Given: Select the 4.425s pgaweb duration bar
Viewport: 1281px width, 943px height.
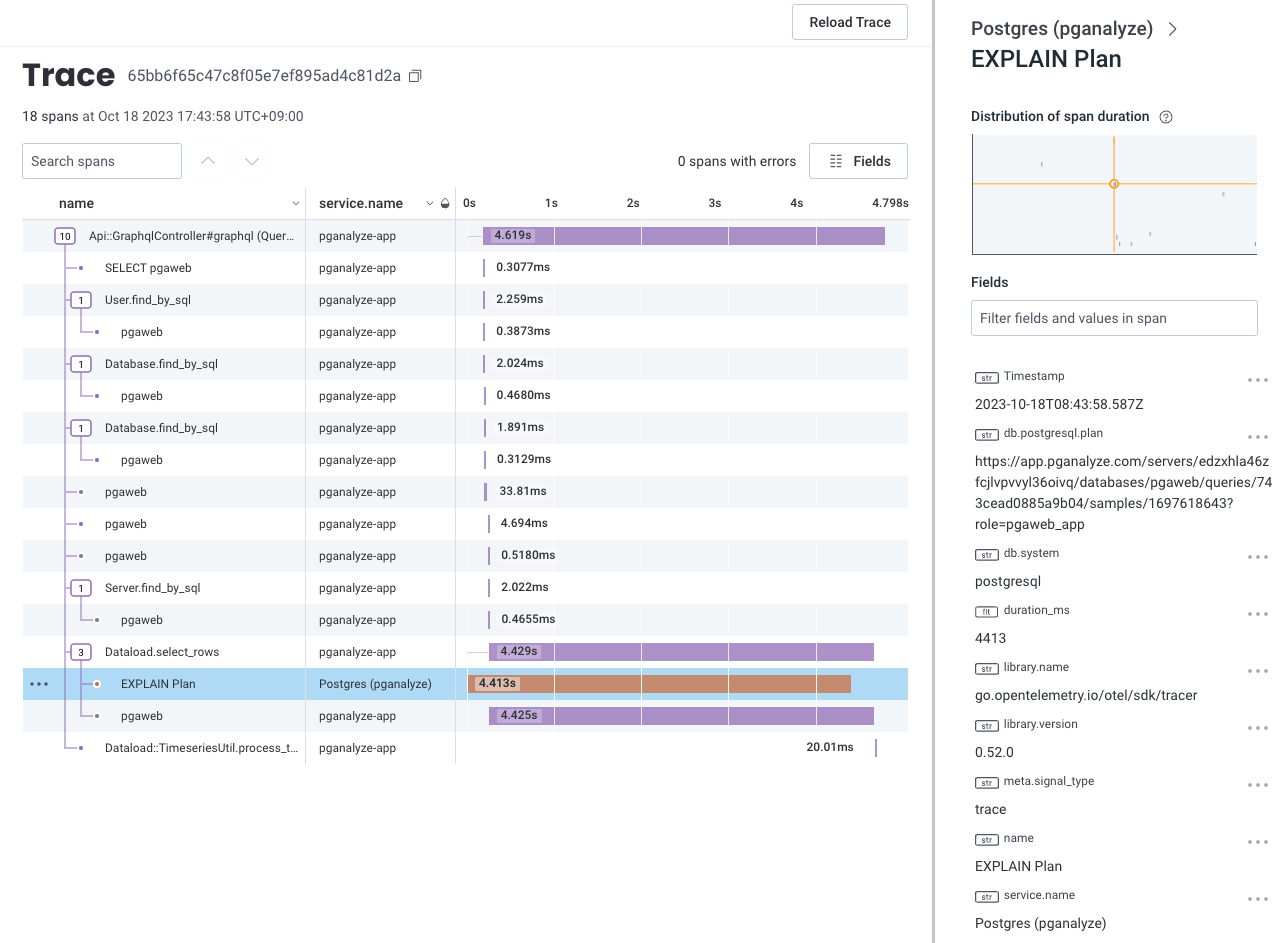Looking at the screenshot, I should pyautogui.click(x=681, y=716).
